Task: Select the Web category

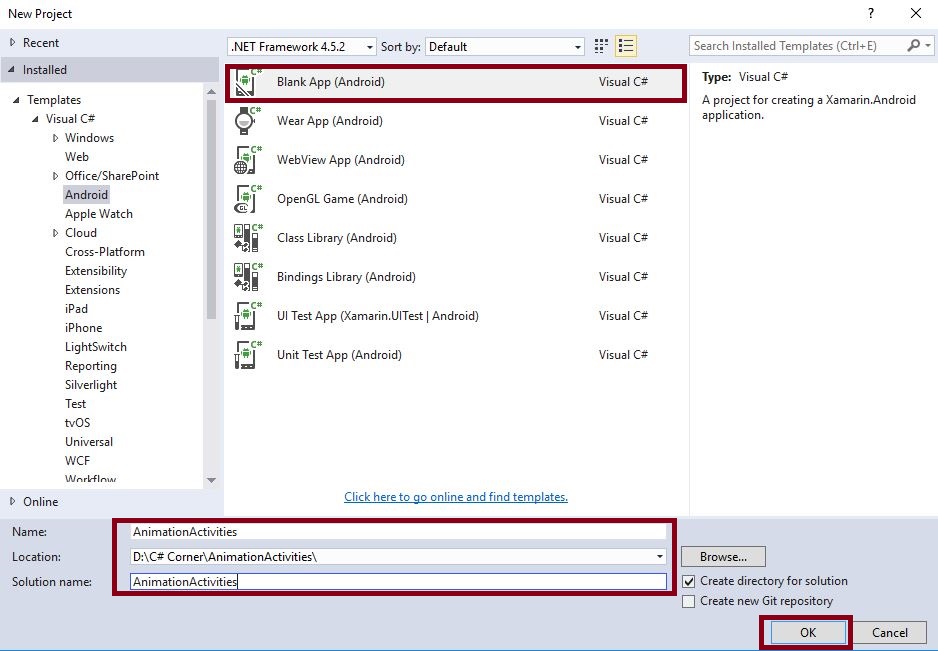Action: [77, 157]
